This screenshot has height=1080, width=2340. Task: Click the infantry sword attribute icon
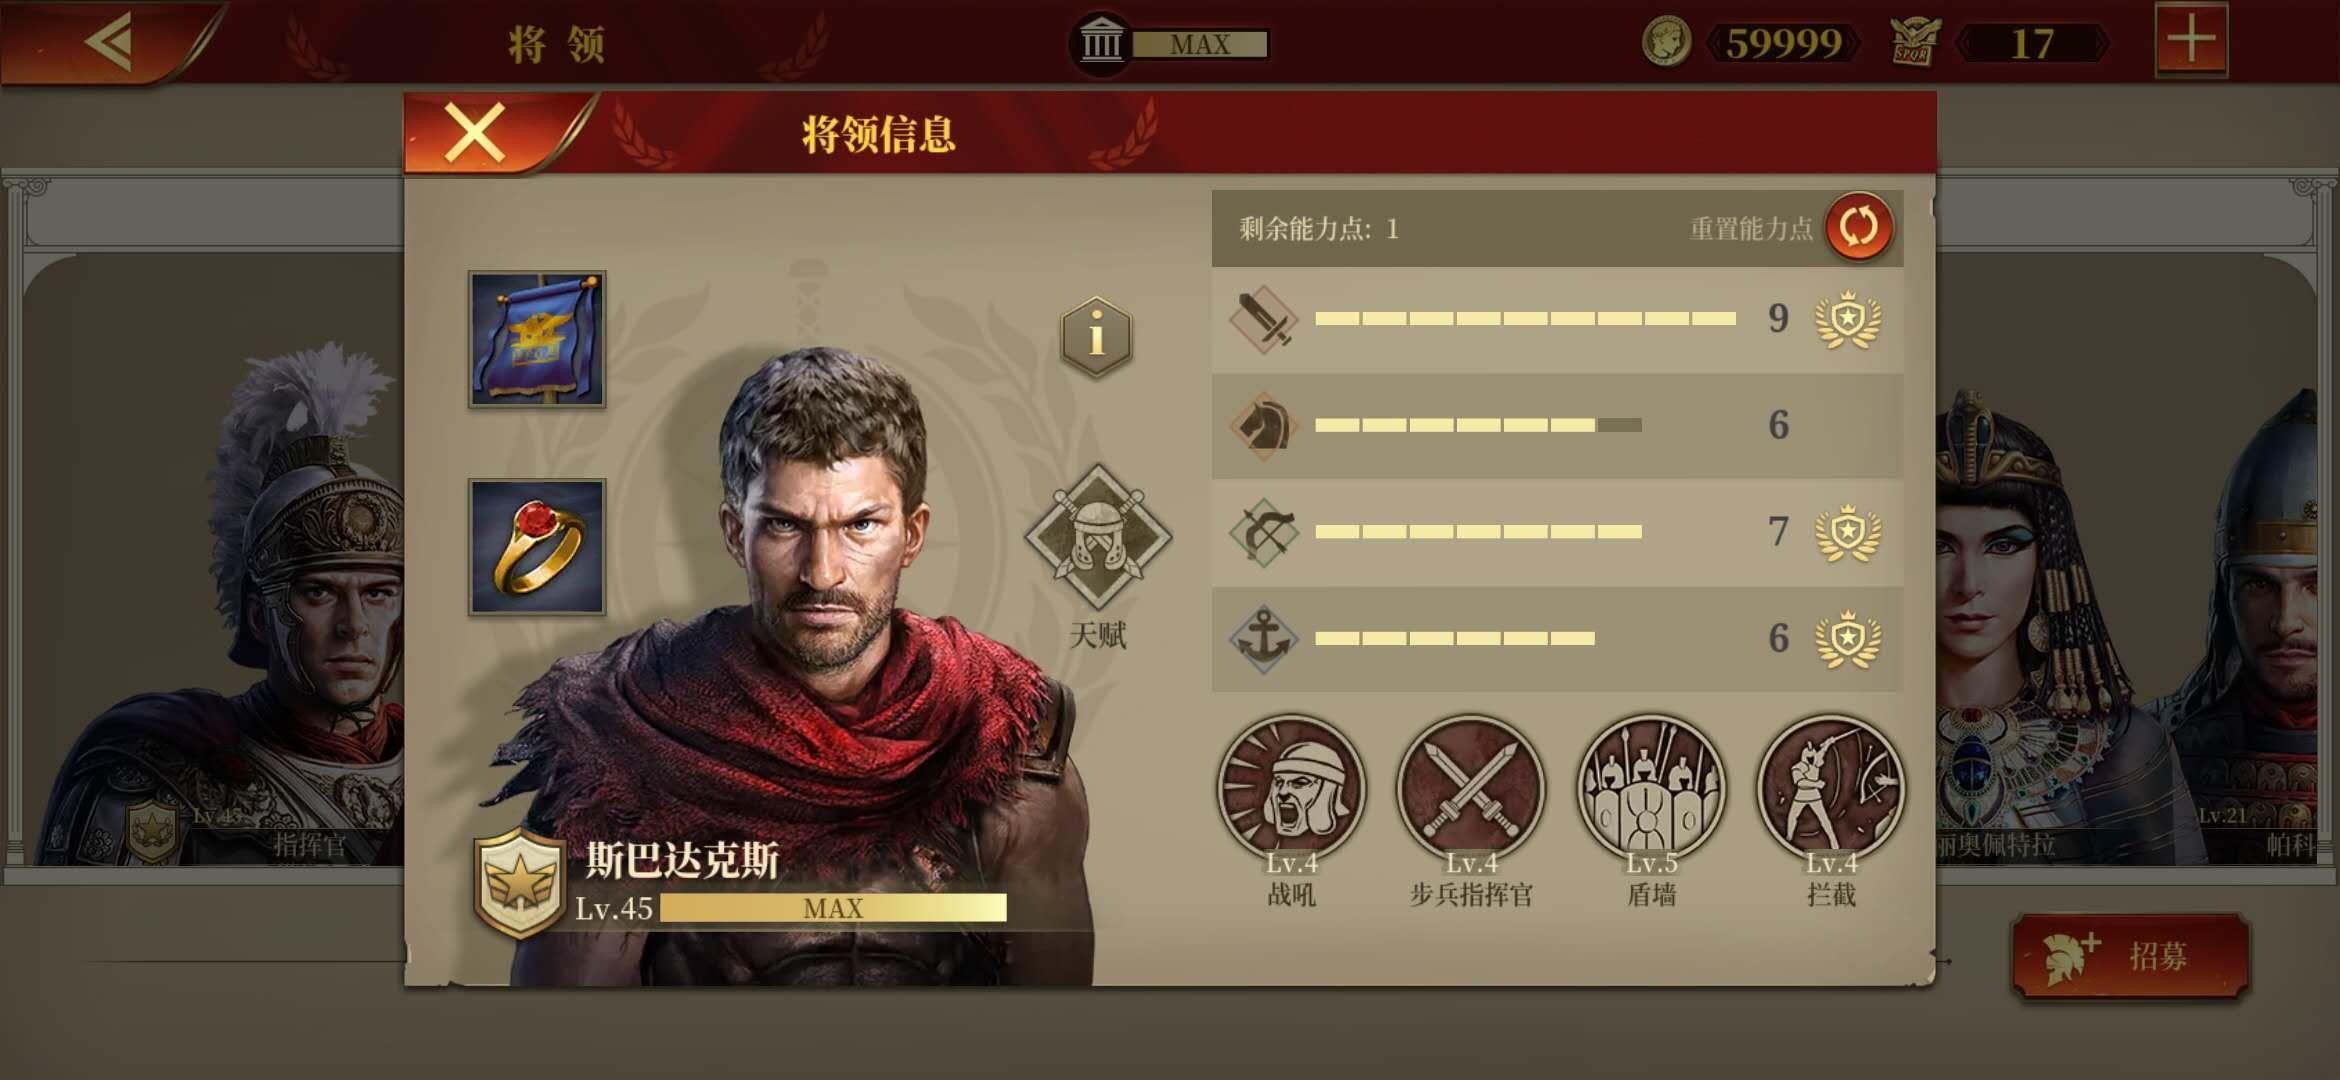coord(1264,319)
